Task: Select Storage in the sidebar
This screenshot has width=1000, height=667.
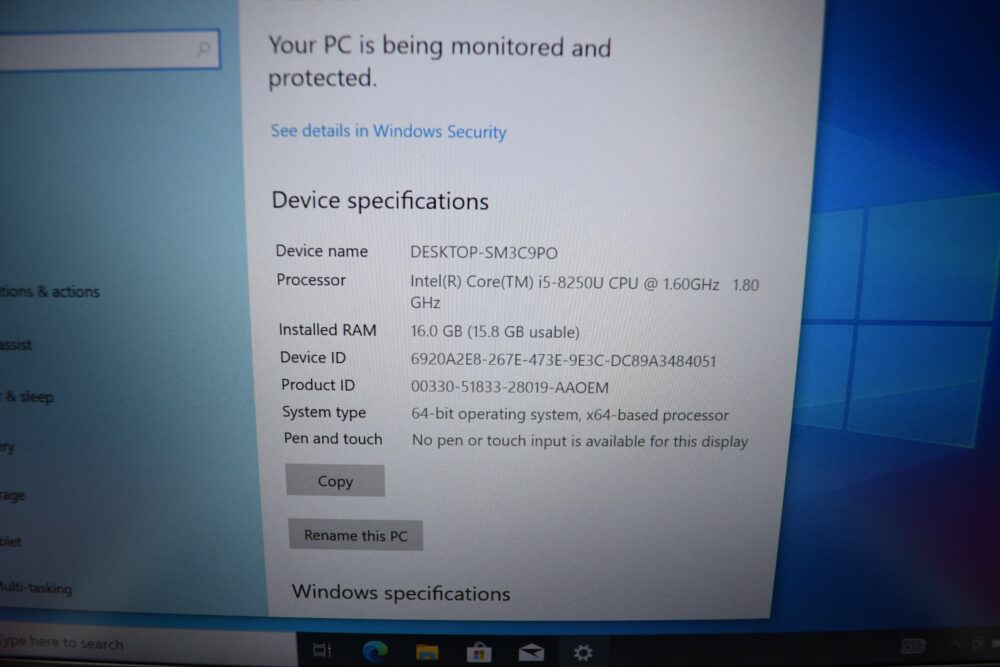Action: (12, 495)
